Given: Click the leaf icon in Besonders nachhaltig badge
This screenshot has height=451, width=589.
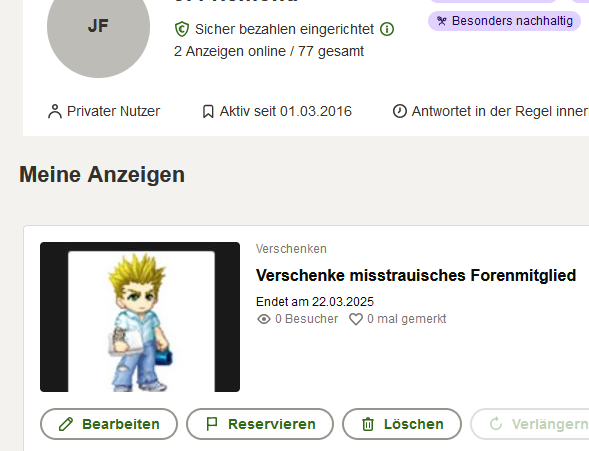Looking at the screenshot, I should (x=442, y=21).
